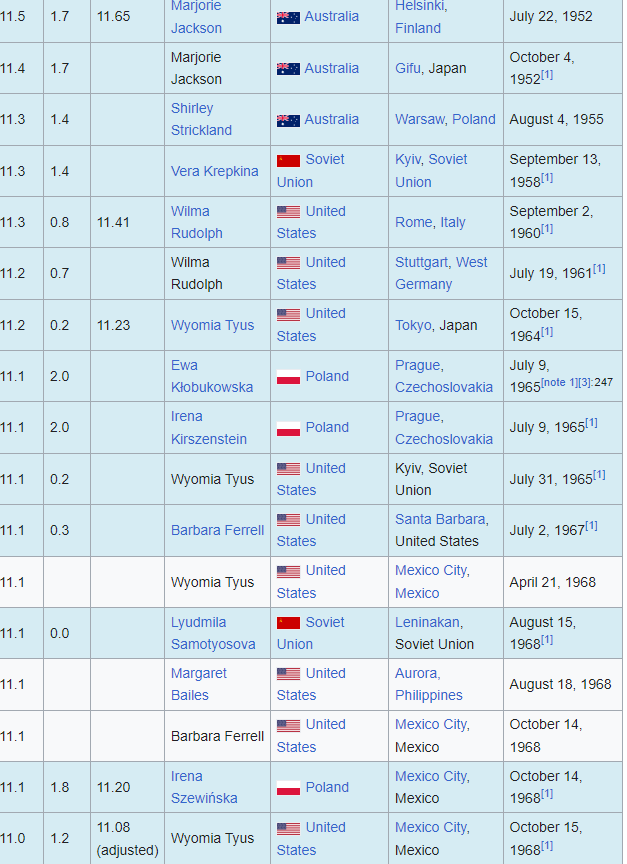Open Marjorie Jackson link in Helsinki row
The image size is (627, 864).
click(x=196, y=17)
